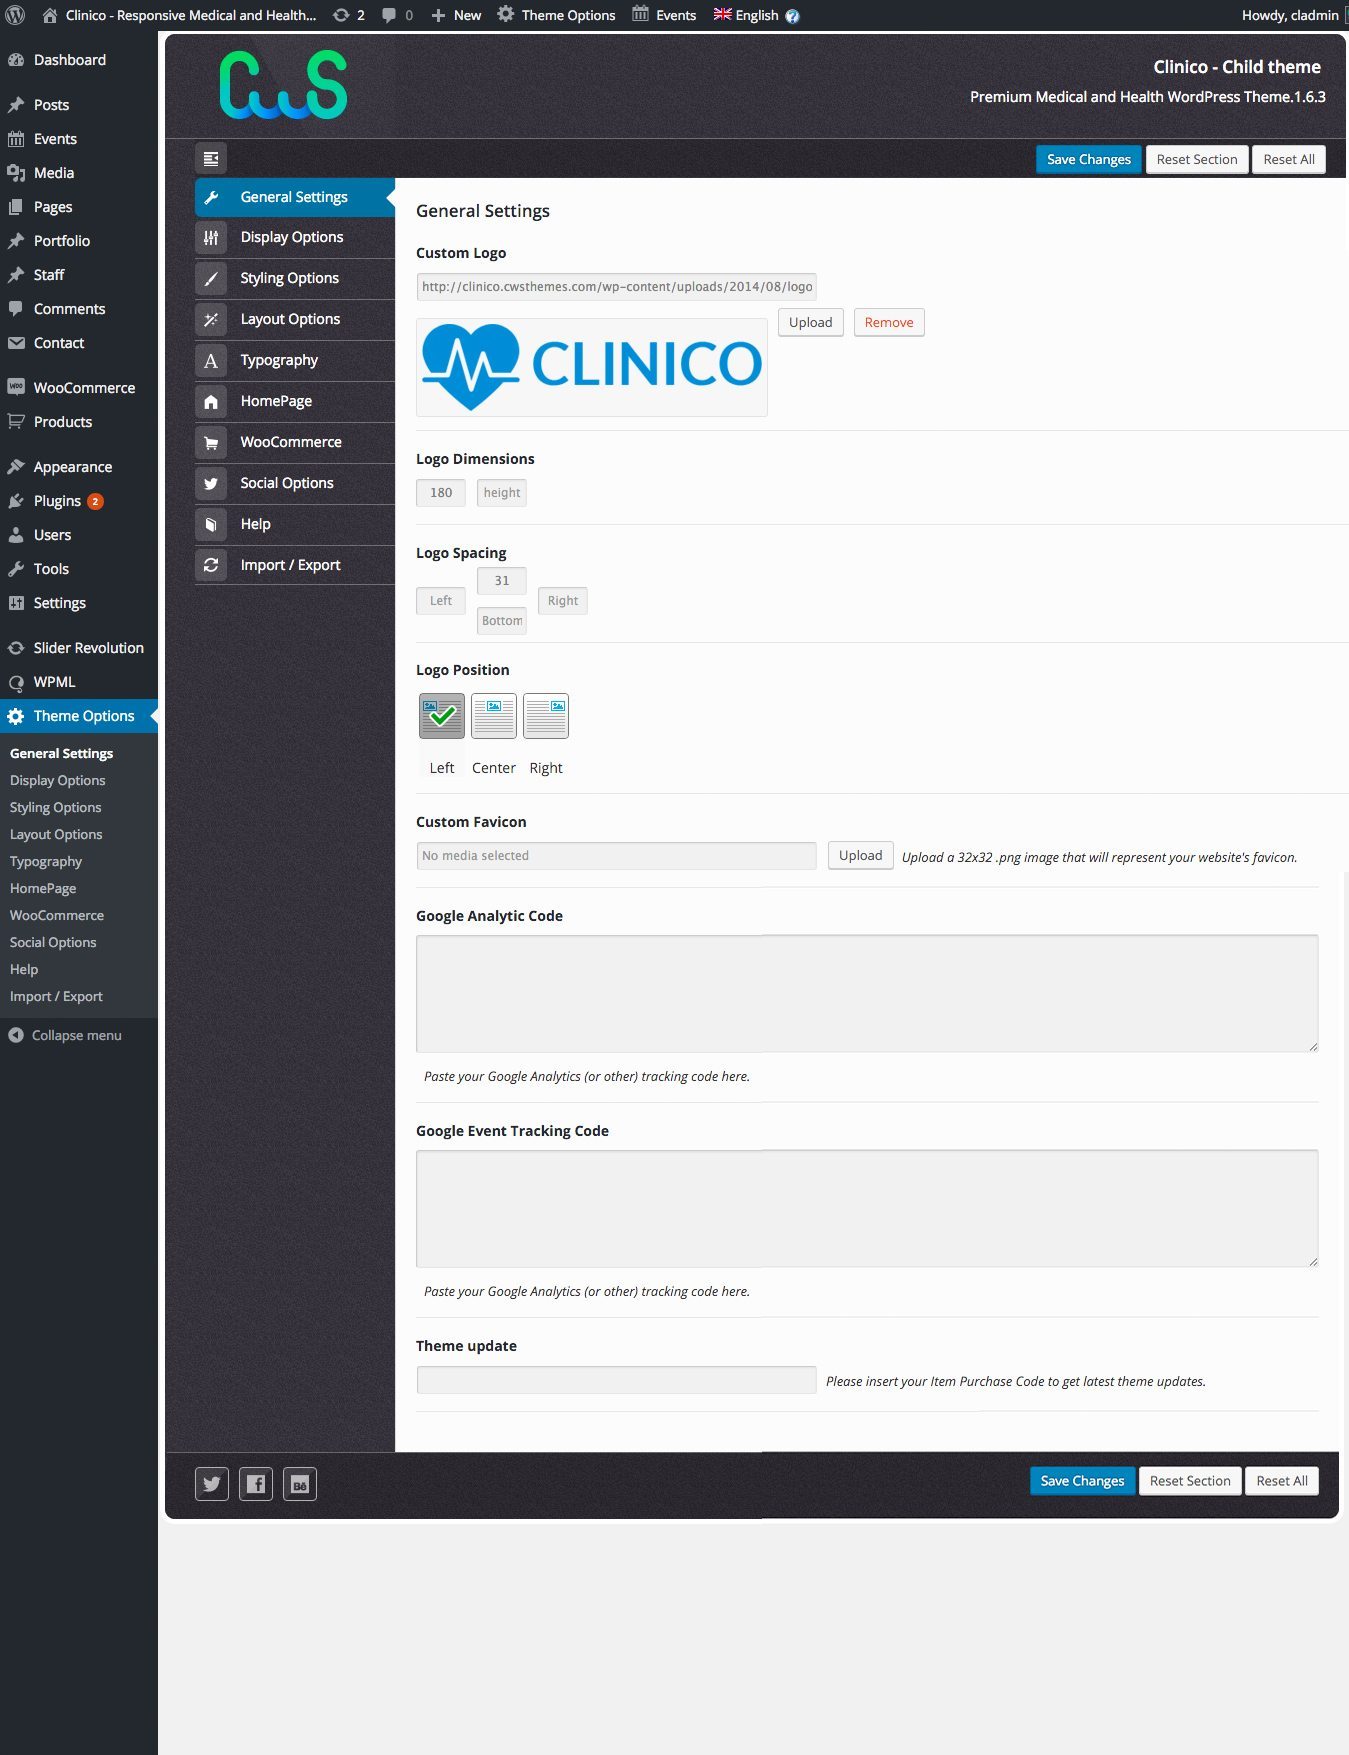Open the New content menu in admin bar

click(456, 15)
